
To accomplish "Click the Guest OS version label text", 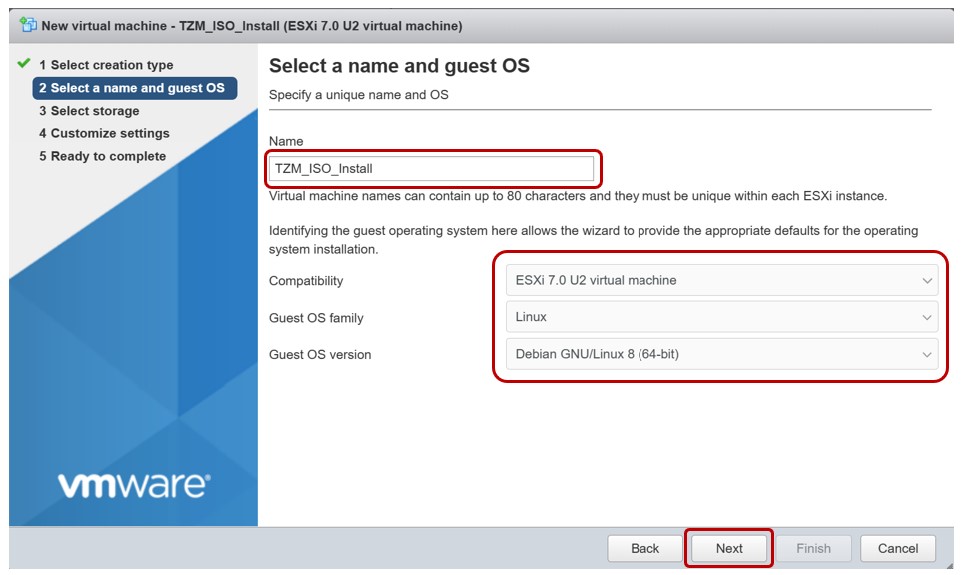I will point(319,354).
